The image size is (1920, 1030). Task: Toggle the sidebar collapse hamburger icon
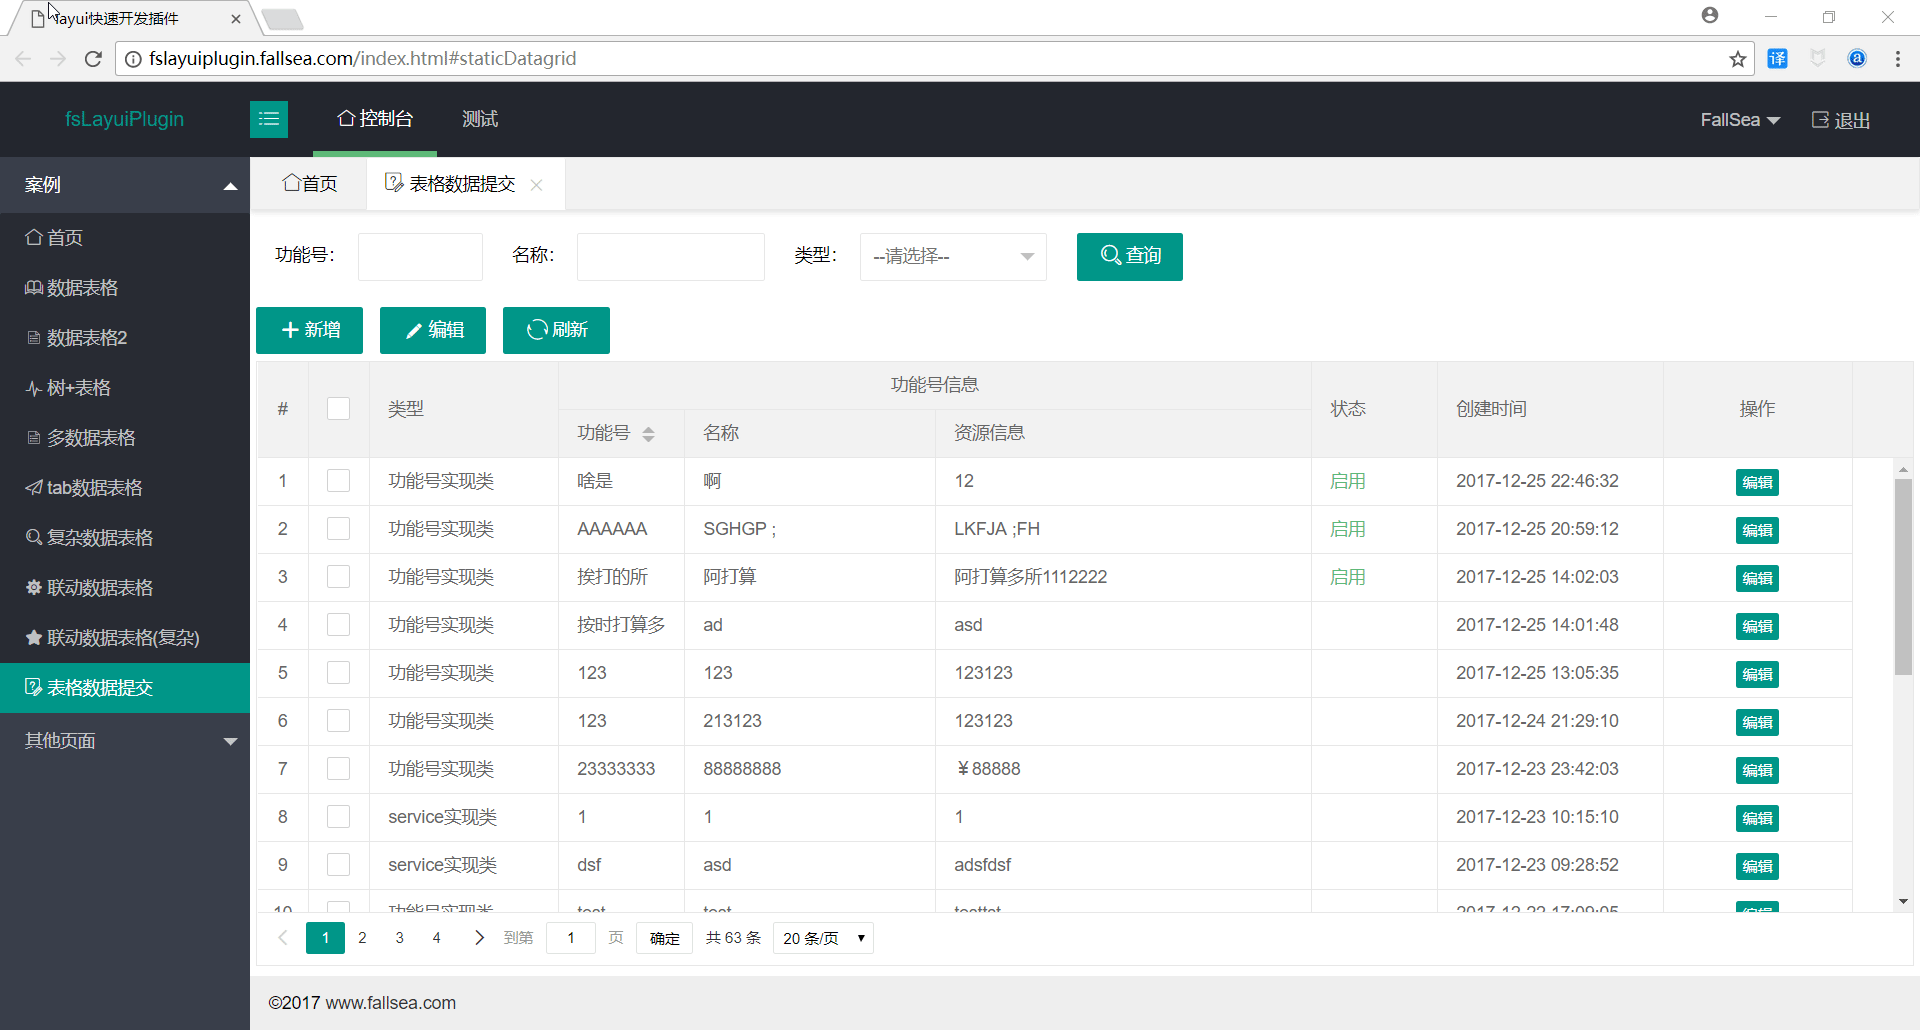268,119
